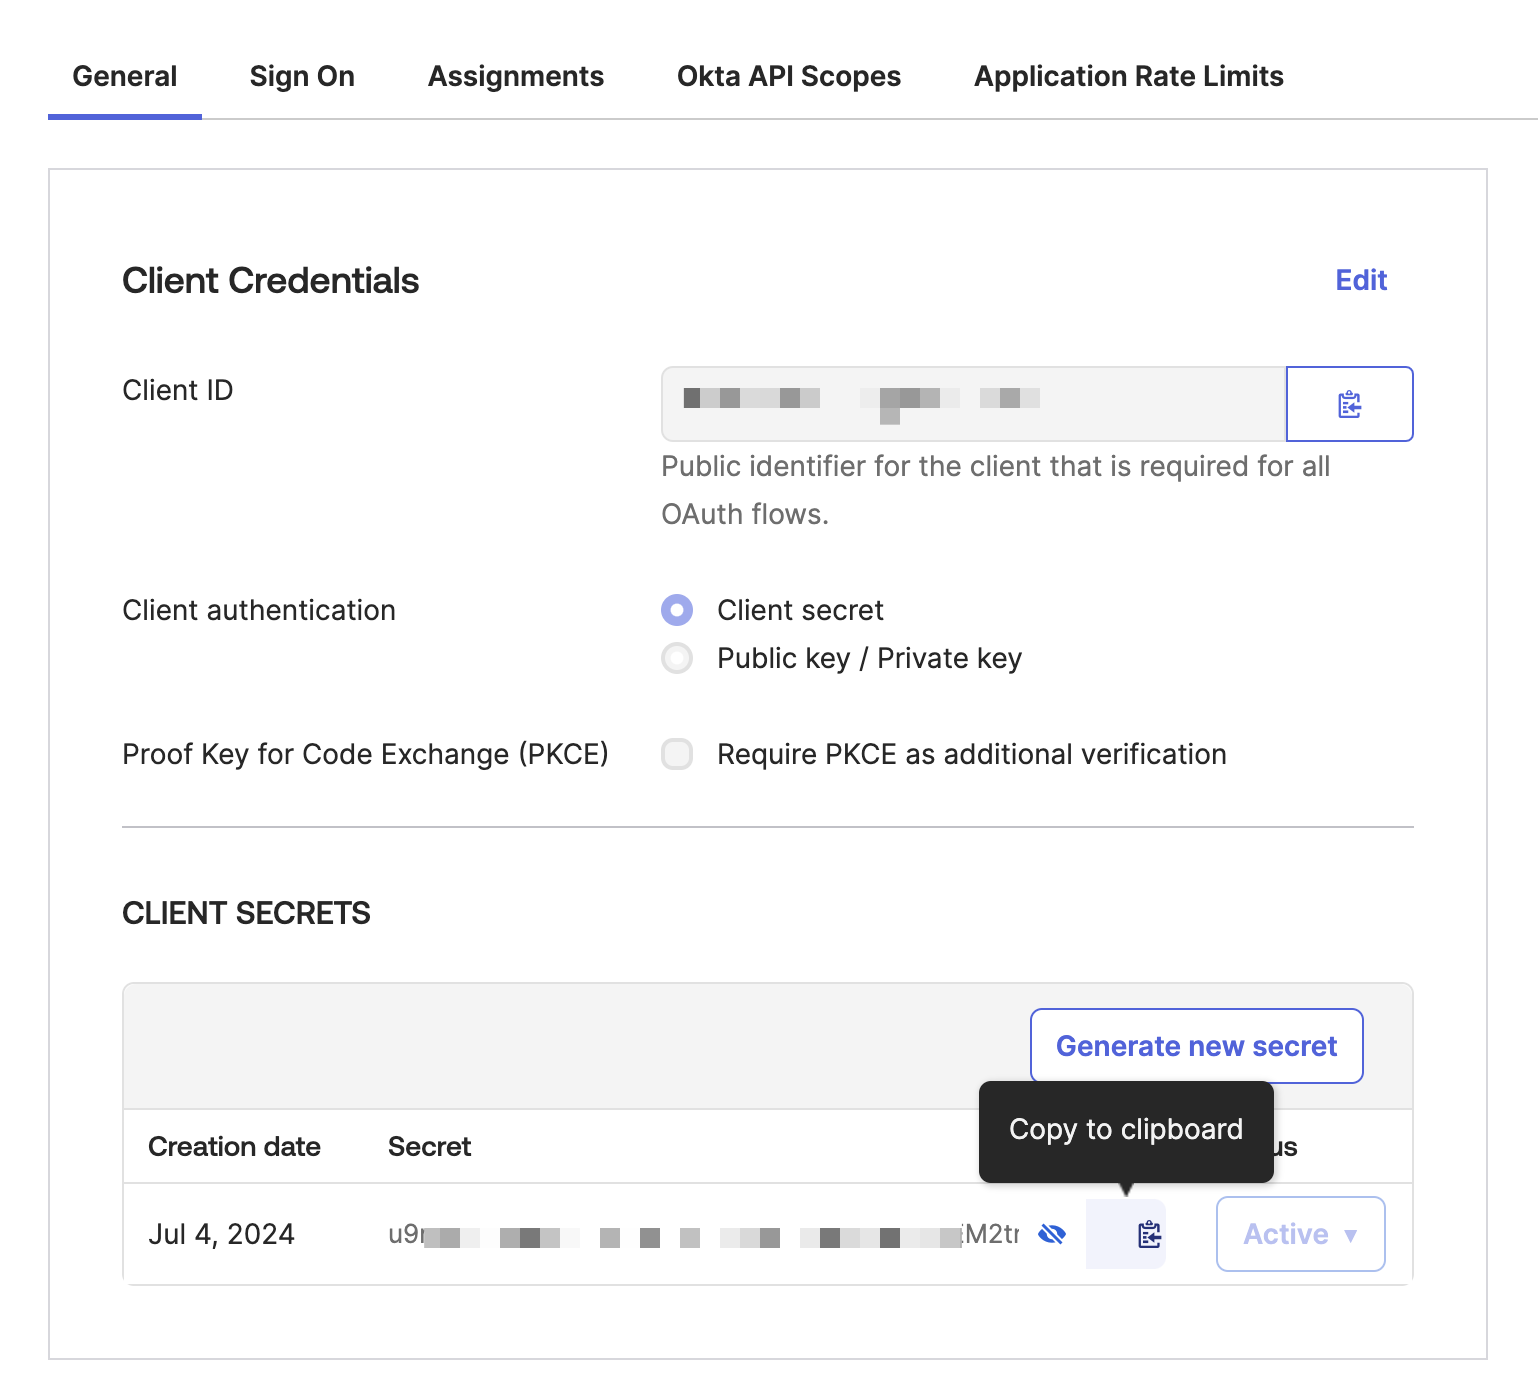Open the Active status dropdown

(x=1299, y=1234)
